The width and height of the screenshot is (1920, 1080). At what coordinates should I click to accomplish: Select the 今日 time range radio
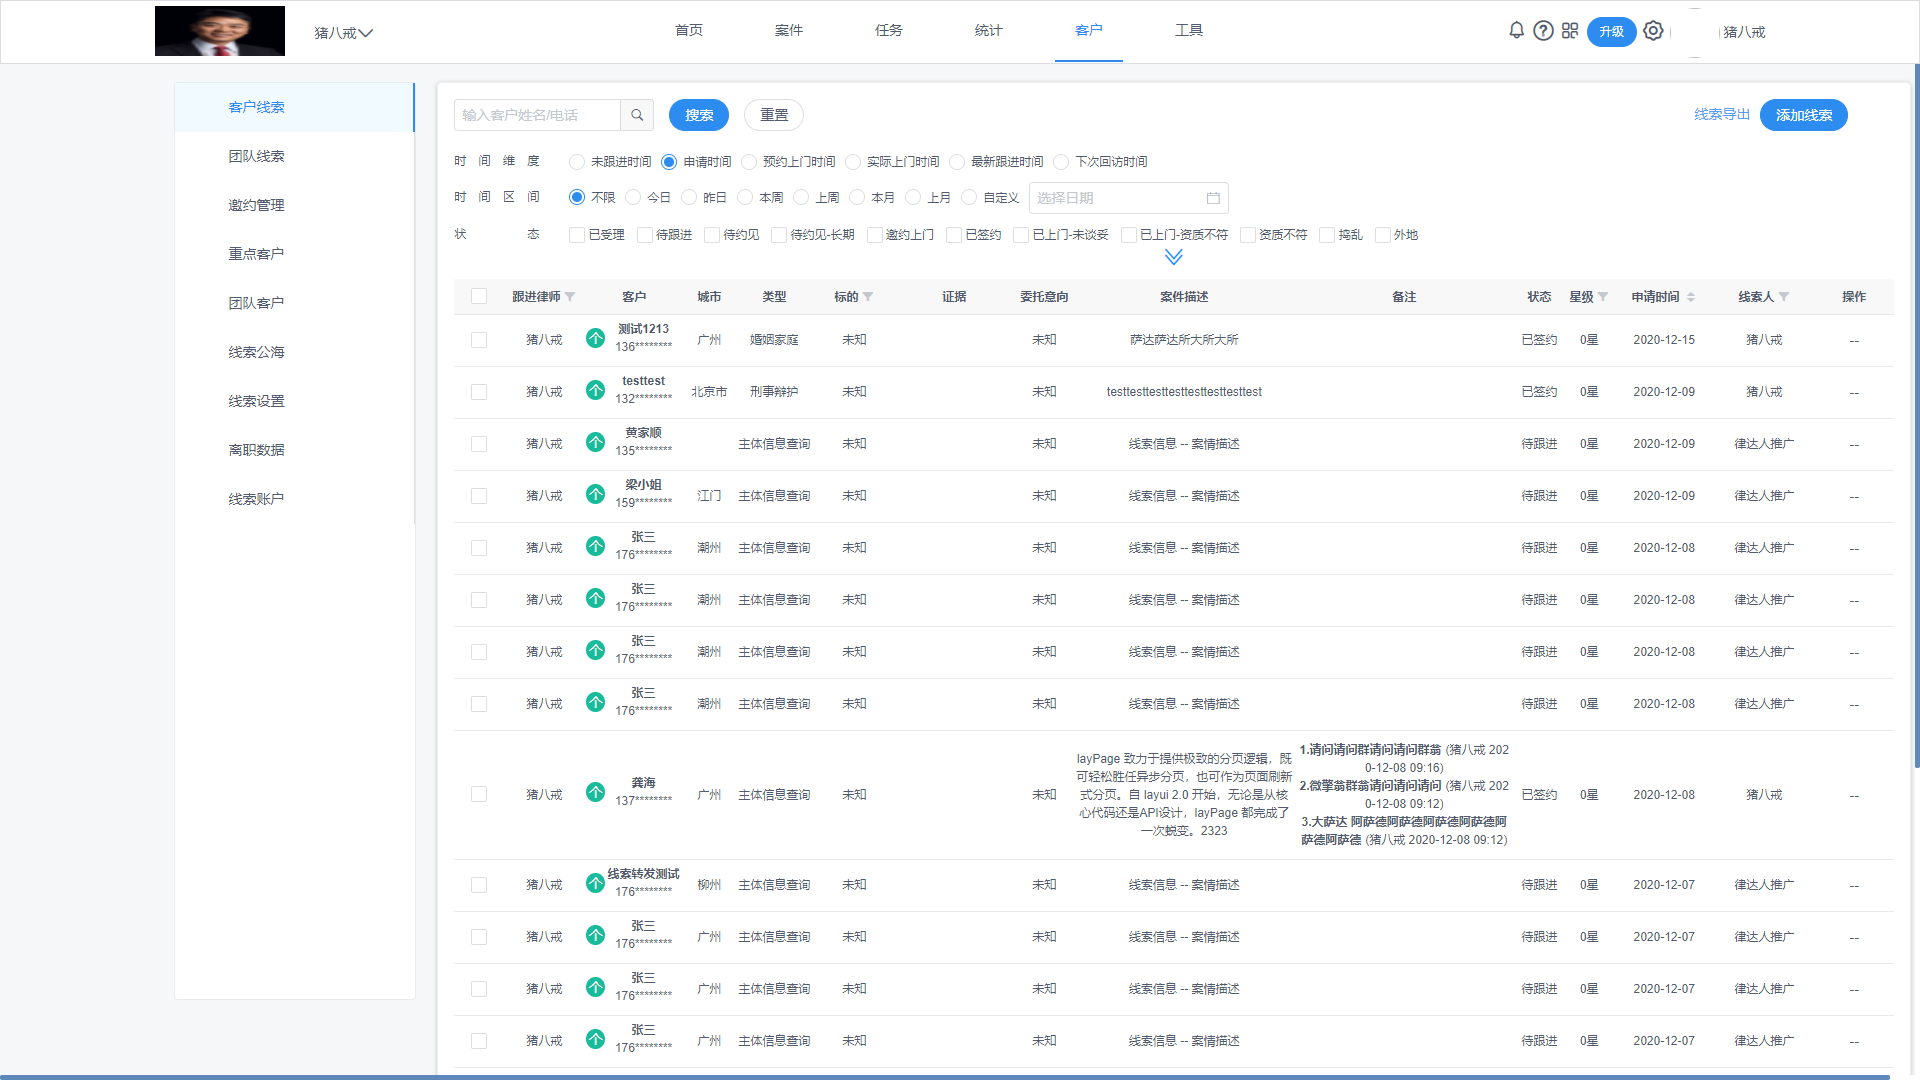[633, 198]
